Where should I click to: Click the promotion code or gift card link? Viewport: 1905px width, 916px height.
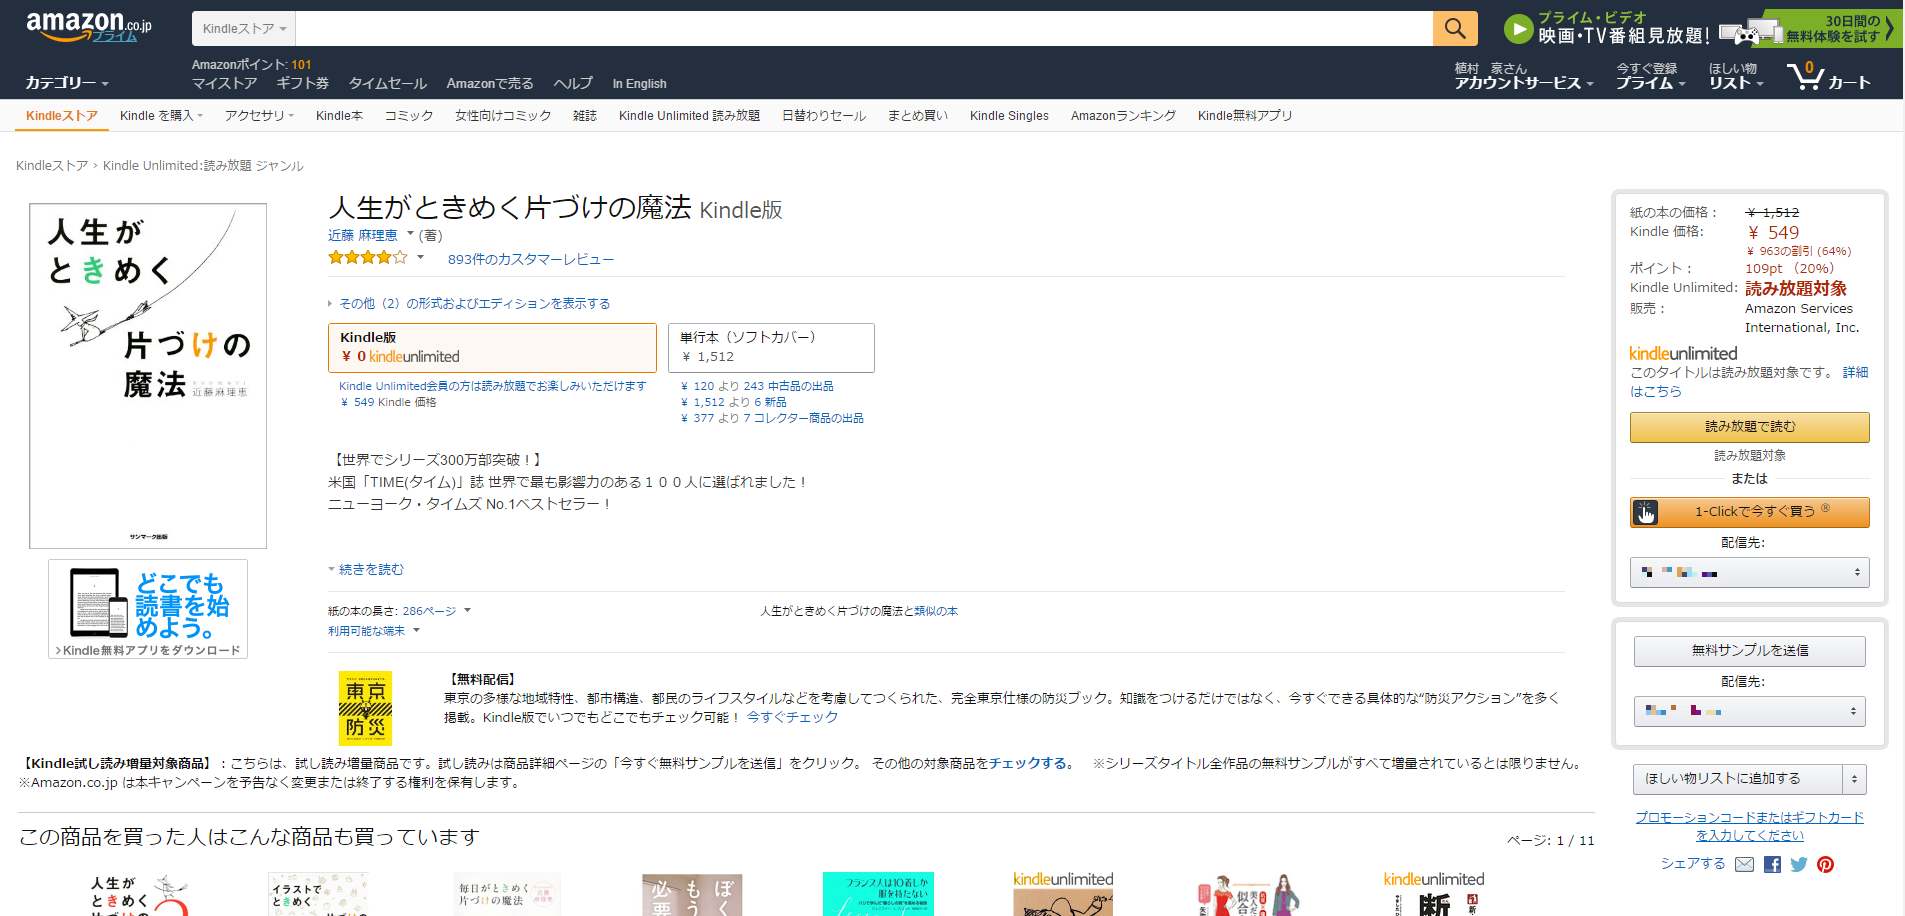tap(1749, 826)
